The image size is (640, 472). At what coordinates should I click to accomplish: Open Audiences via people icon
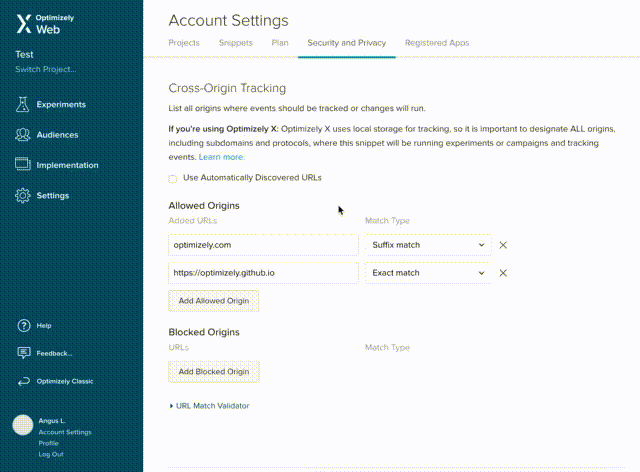point(22,135)
